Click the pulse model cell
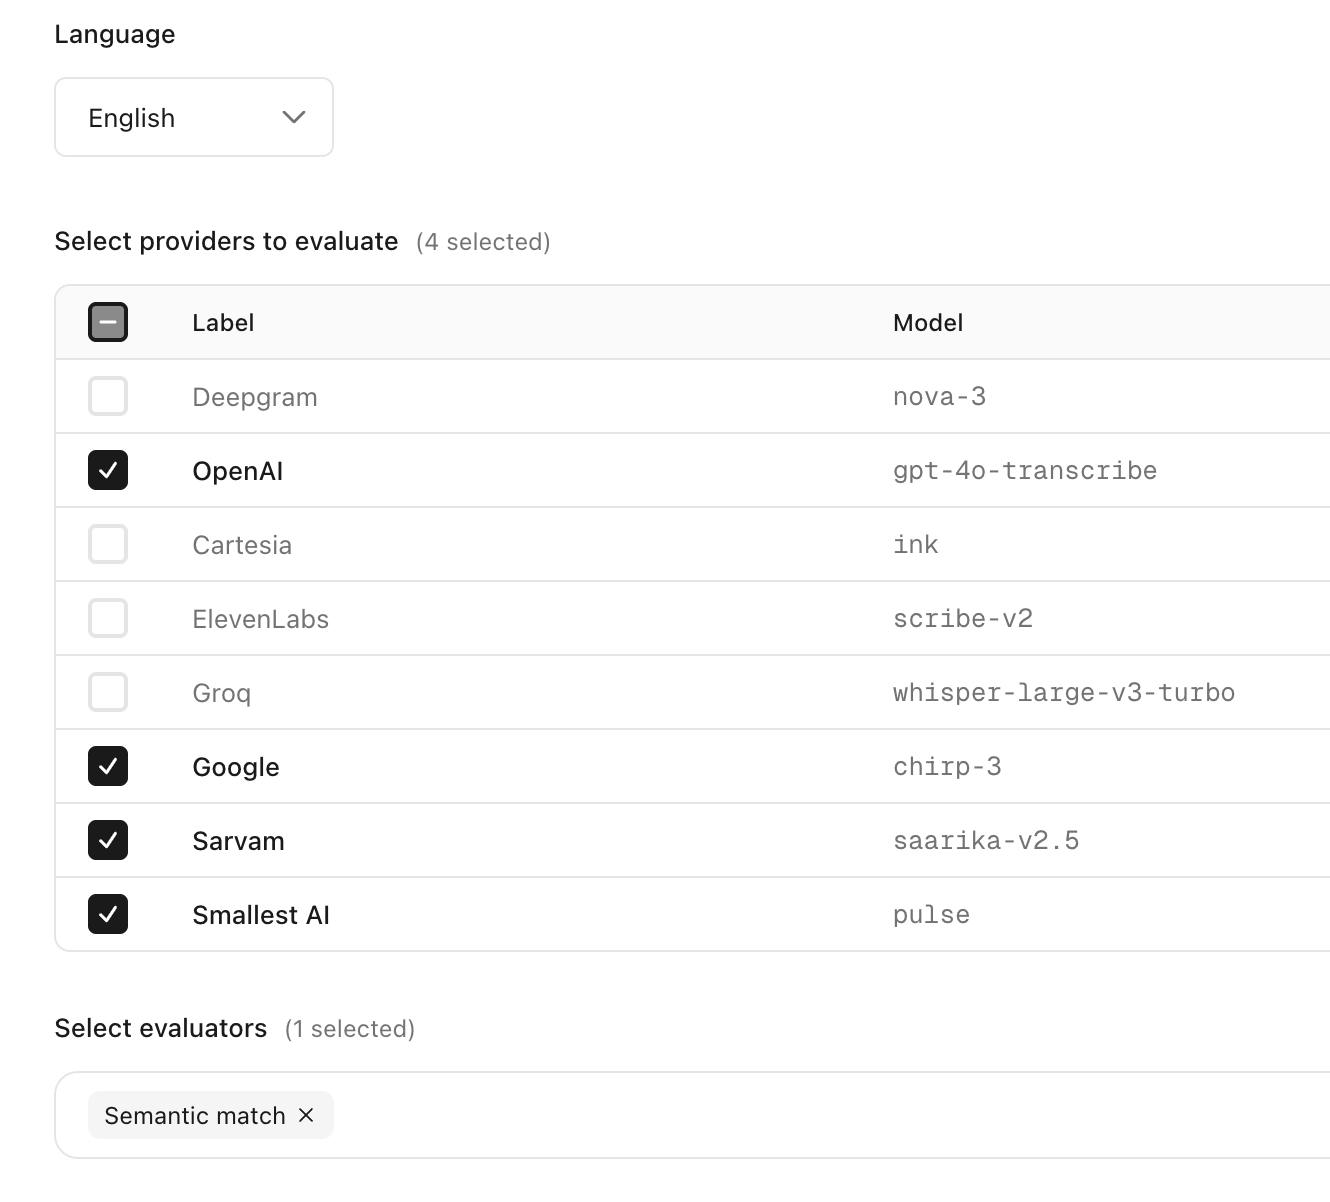The height and width of the screenshot is (1202, 1330). tap(931, 915)
